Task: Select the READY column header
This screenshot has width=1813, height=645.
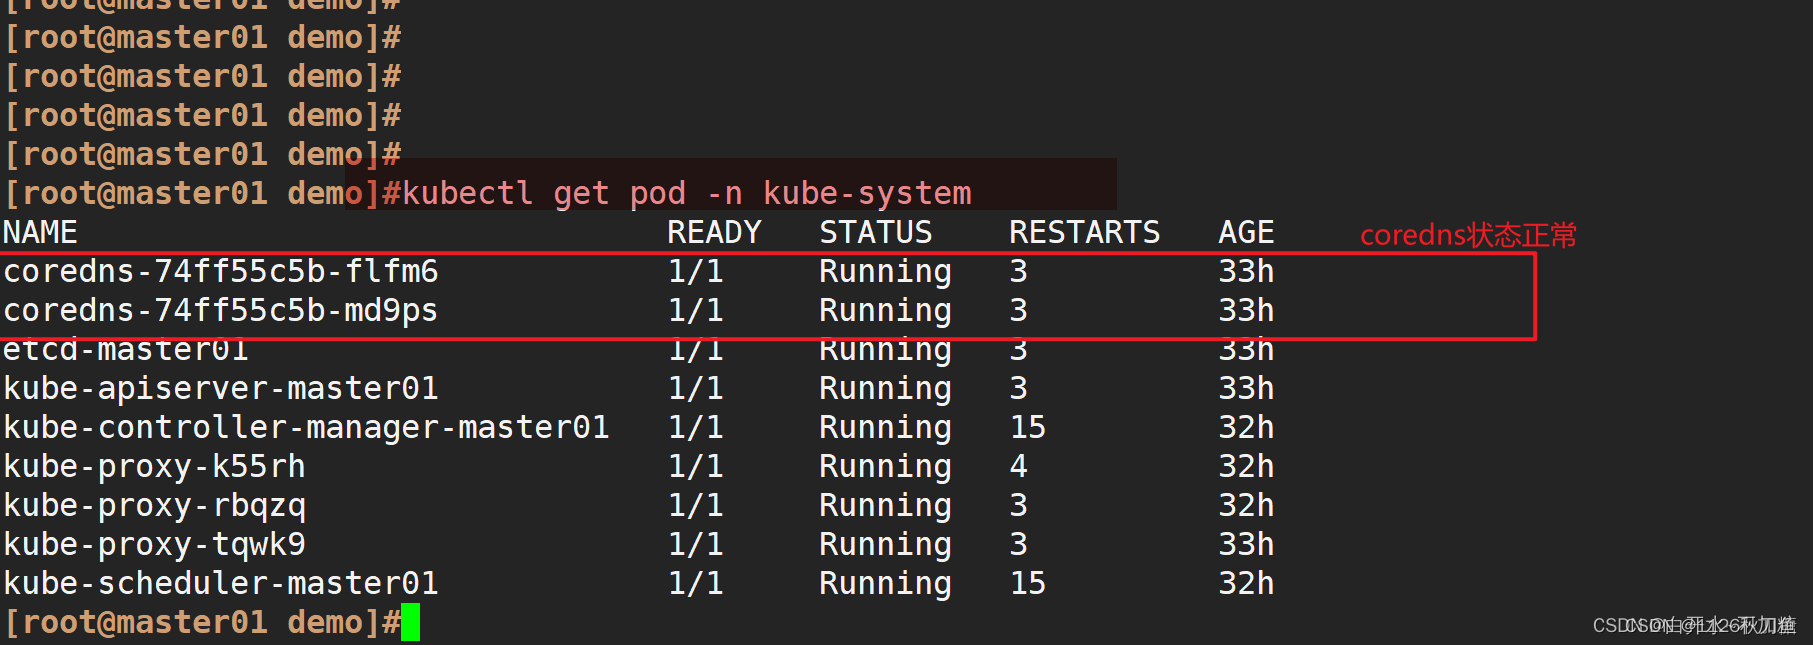Action: tap(714, 232)
